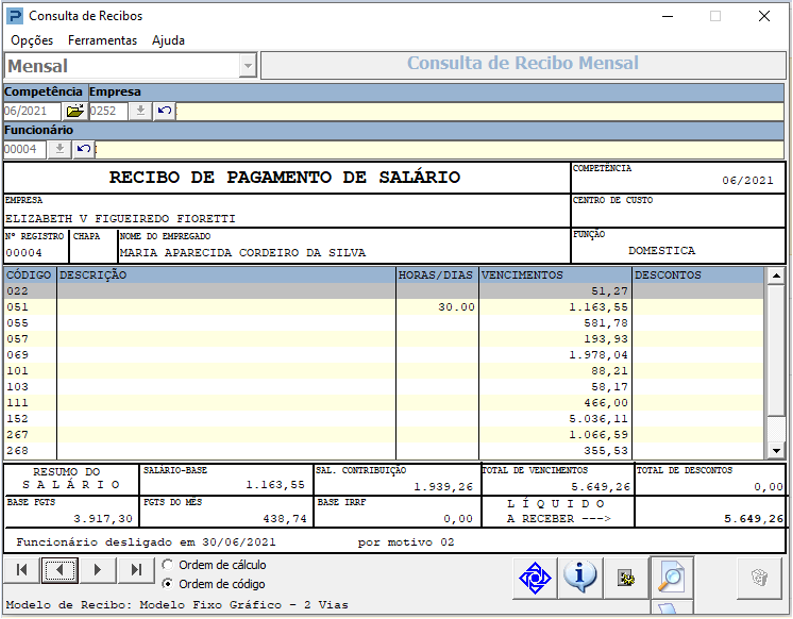Screen dimensions: 793x619
Task: Select the row with code 069
Action: point(384,355)
